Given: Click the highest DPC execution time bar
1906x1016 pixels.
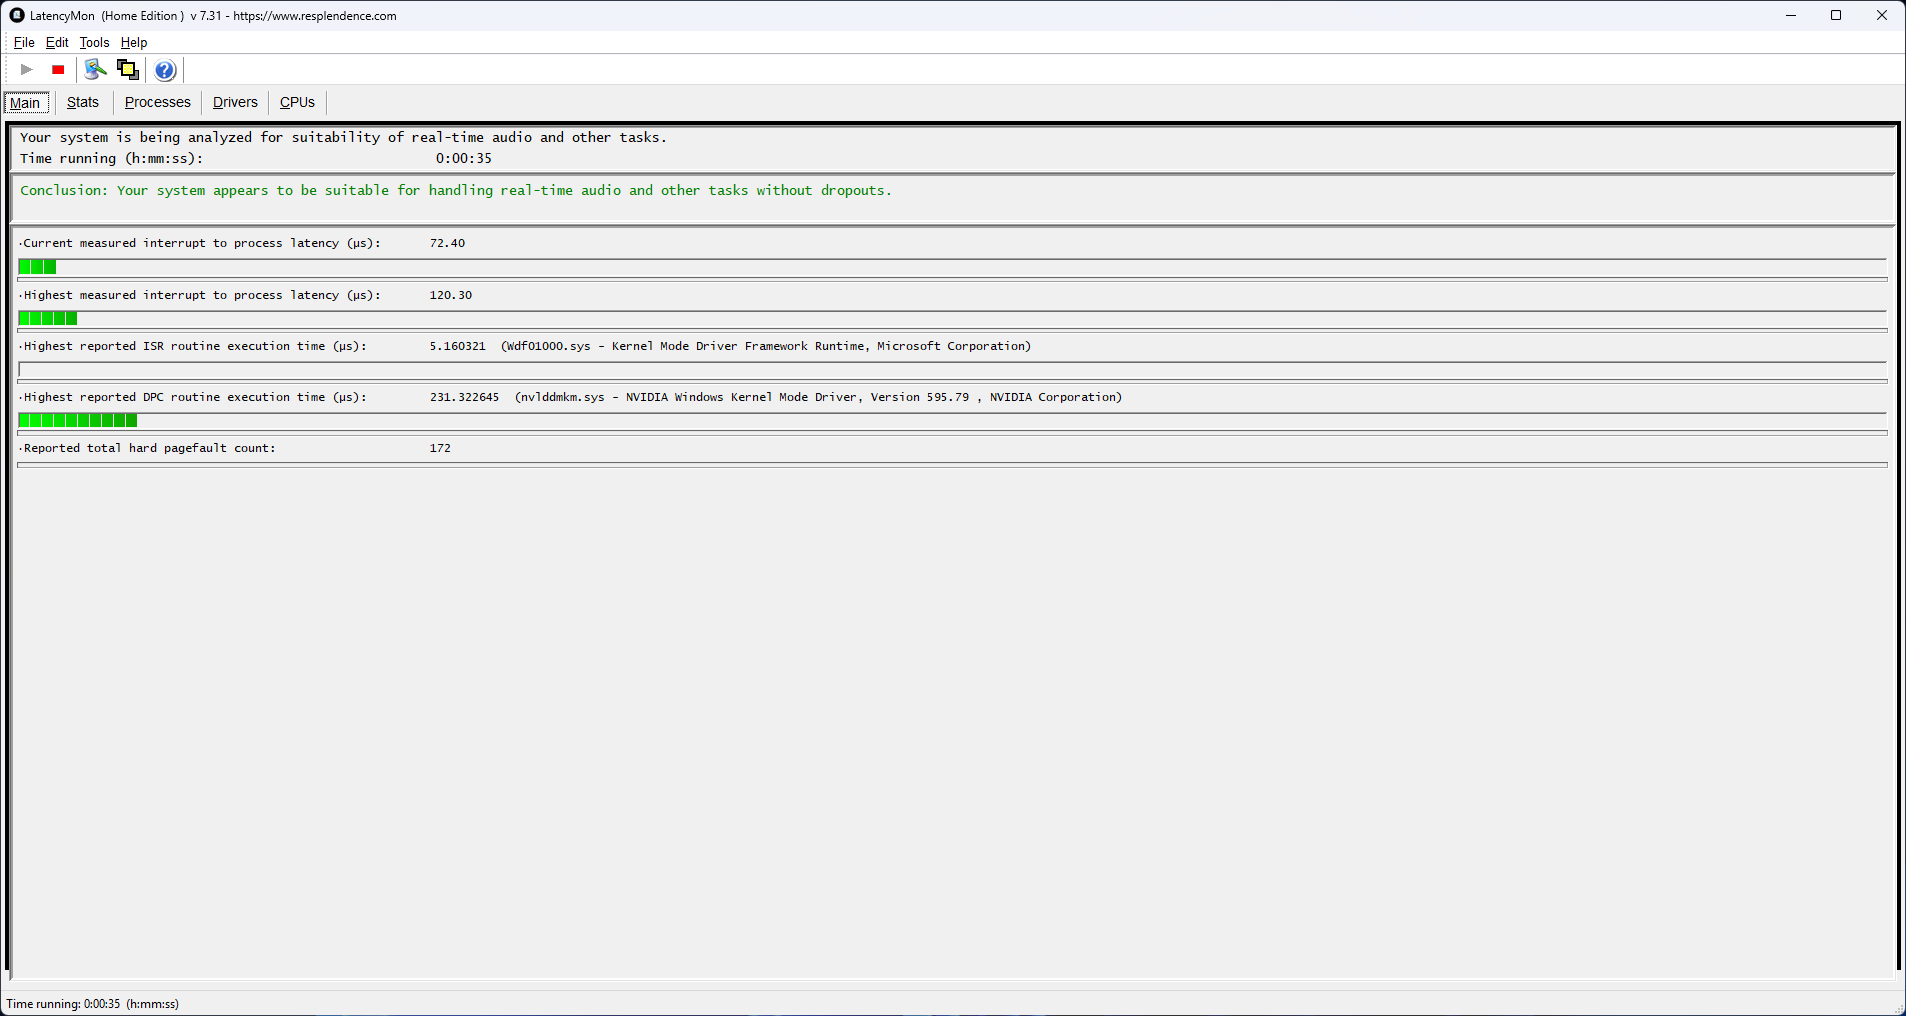Looking at the screenshot, I should point(78,421).
